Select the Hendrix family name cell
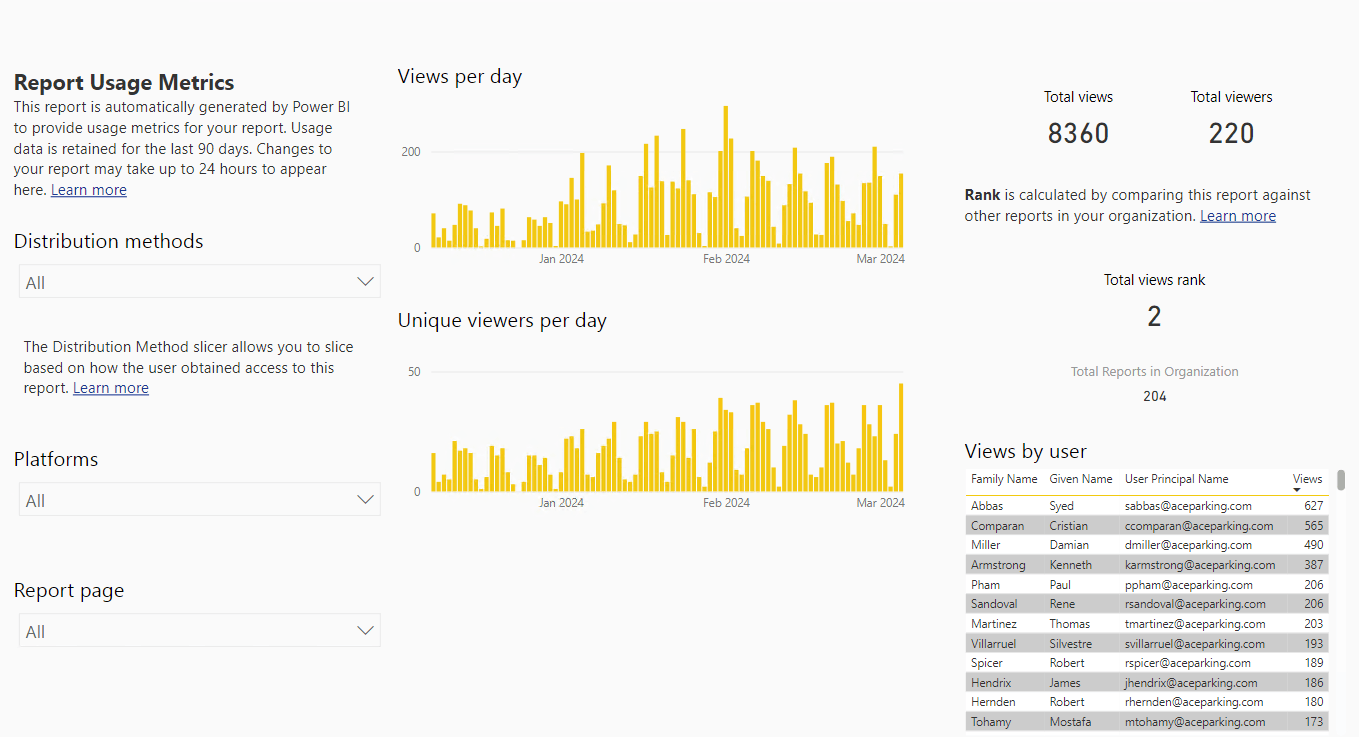Image resolution: width=1359 pixels, height=737 pixels. [x=991, y=683]
